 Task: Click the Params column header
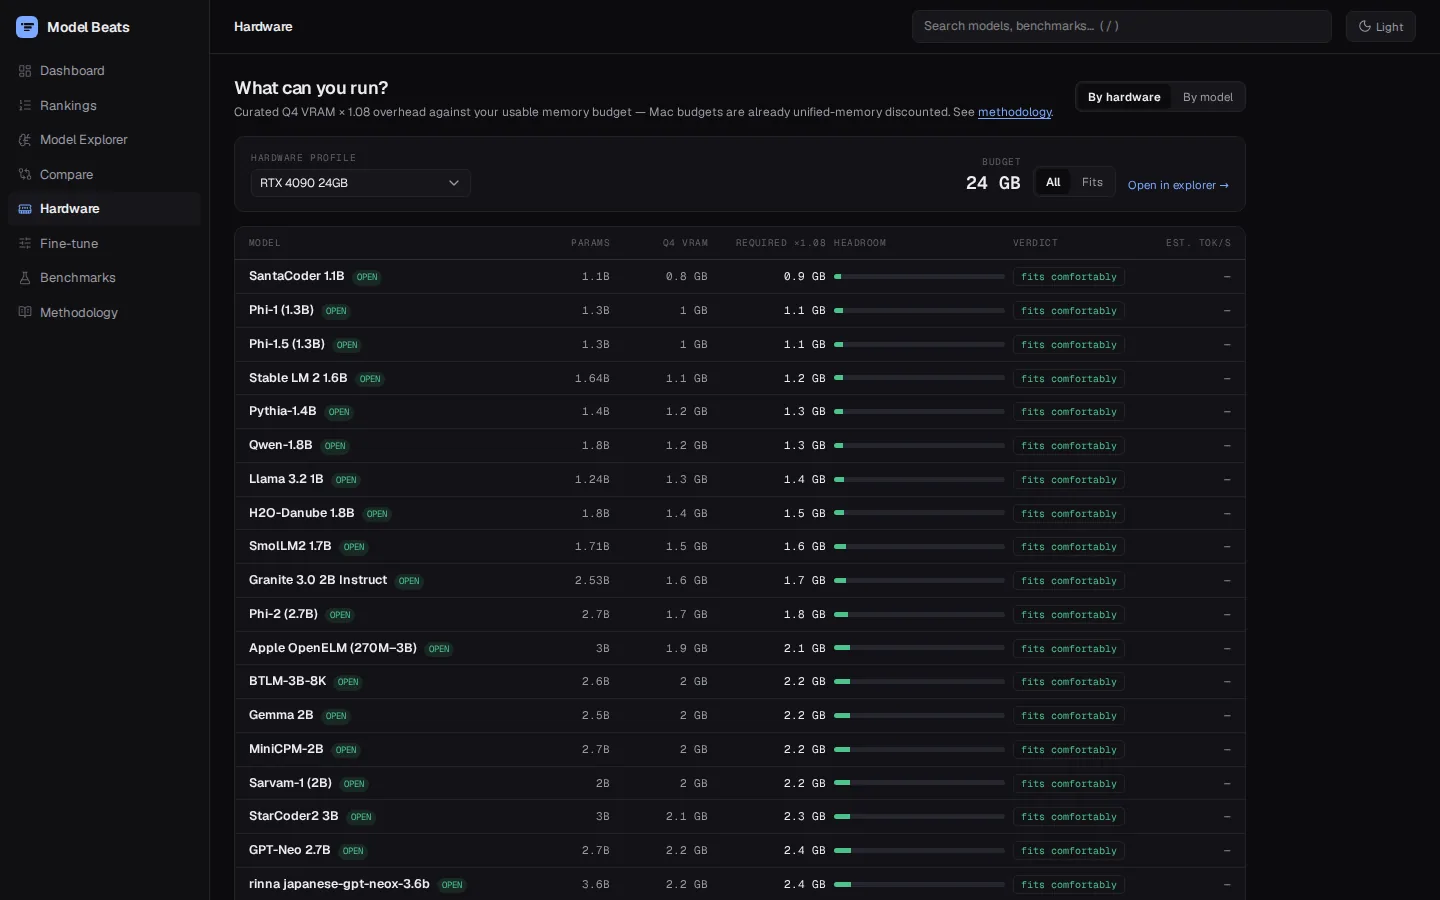590,243
